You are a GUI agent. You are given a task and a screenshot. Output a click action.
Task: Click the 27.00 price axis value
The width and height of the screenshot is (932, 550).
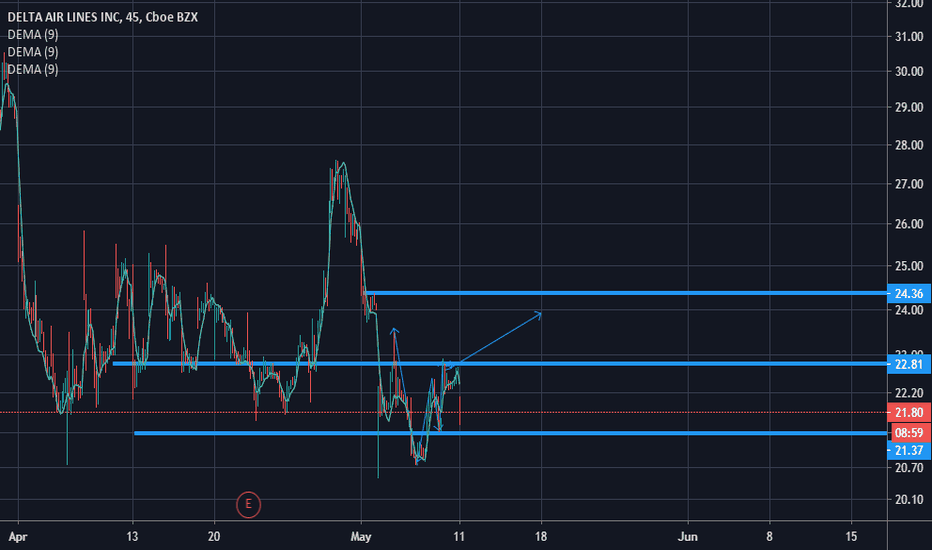click(x=909, y=184)
